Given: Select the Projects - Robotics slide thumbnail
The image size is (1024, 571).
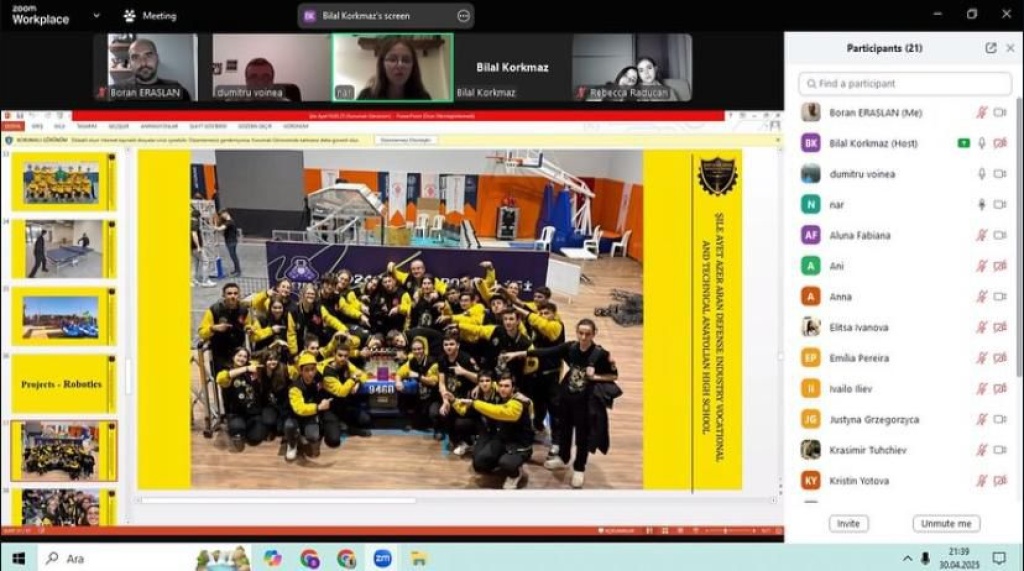Looking at the screenshot, I should pyautogui.click(x=63, y=384).
